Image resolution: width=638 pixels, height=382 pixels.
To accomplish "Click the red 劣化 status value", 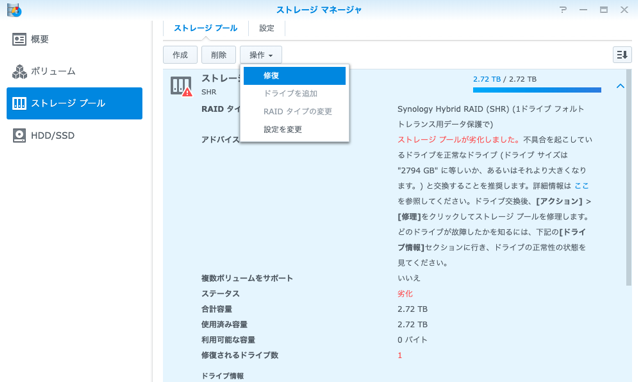I will click(405, 294).
